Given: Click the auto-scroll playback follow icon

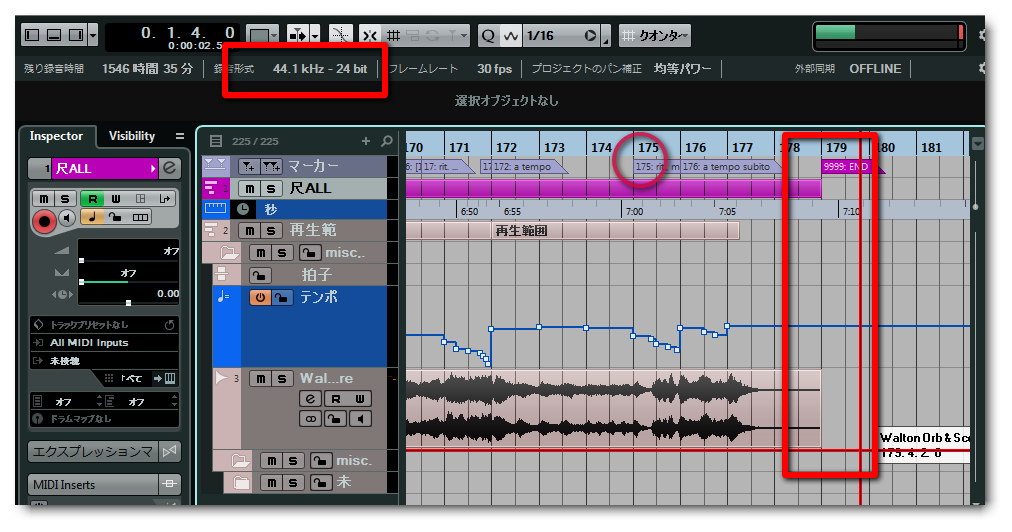Looking at the screenshot, I should tap(298, 35).
